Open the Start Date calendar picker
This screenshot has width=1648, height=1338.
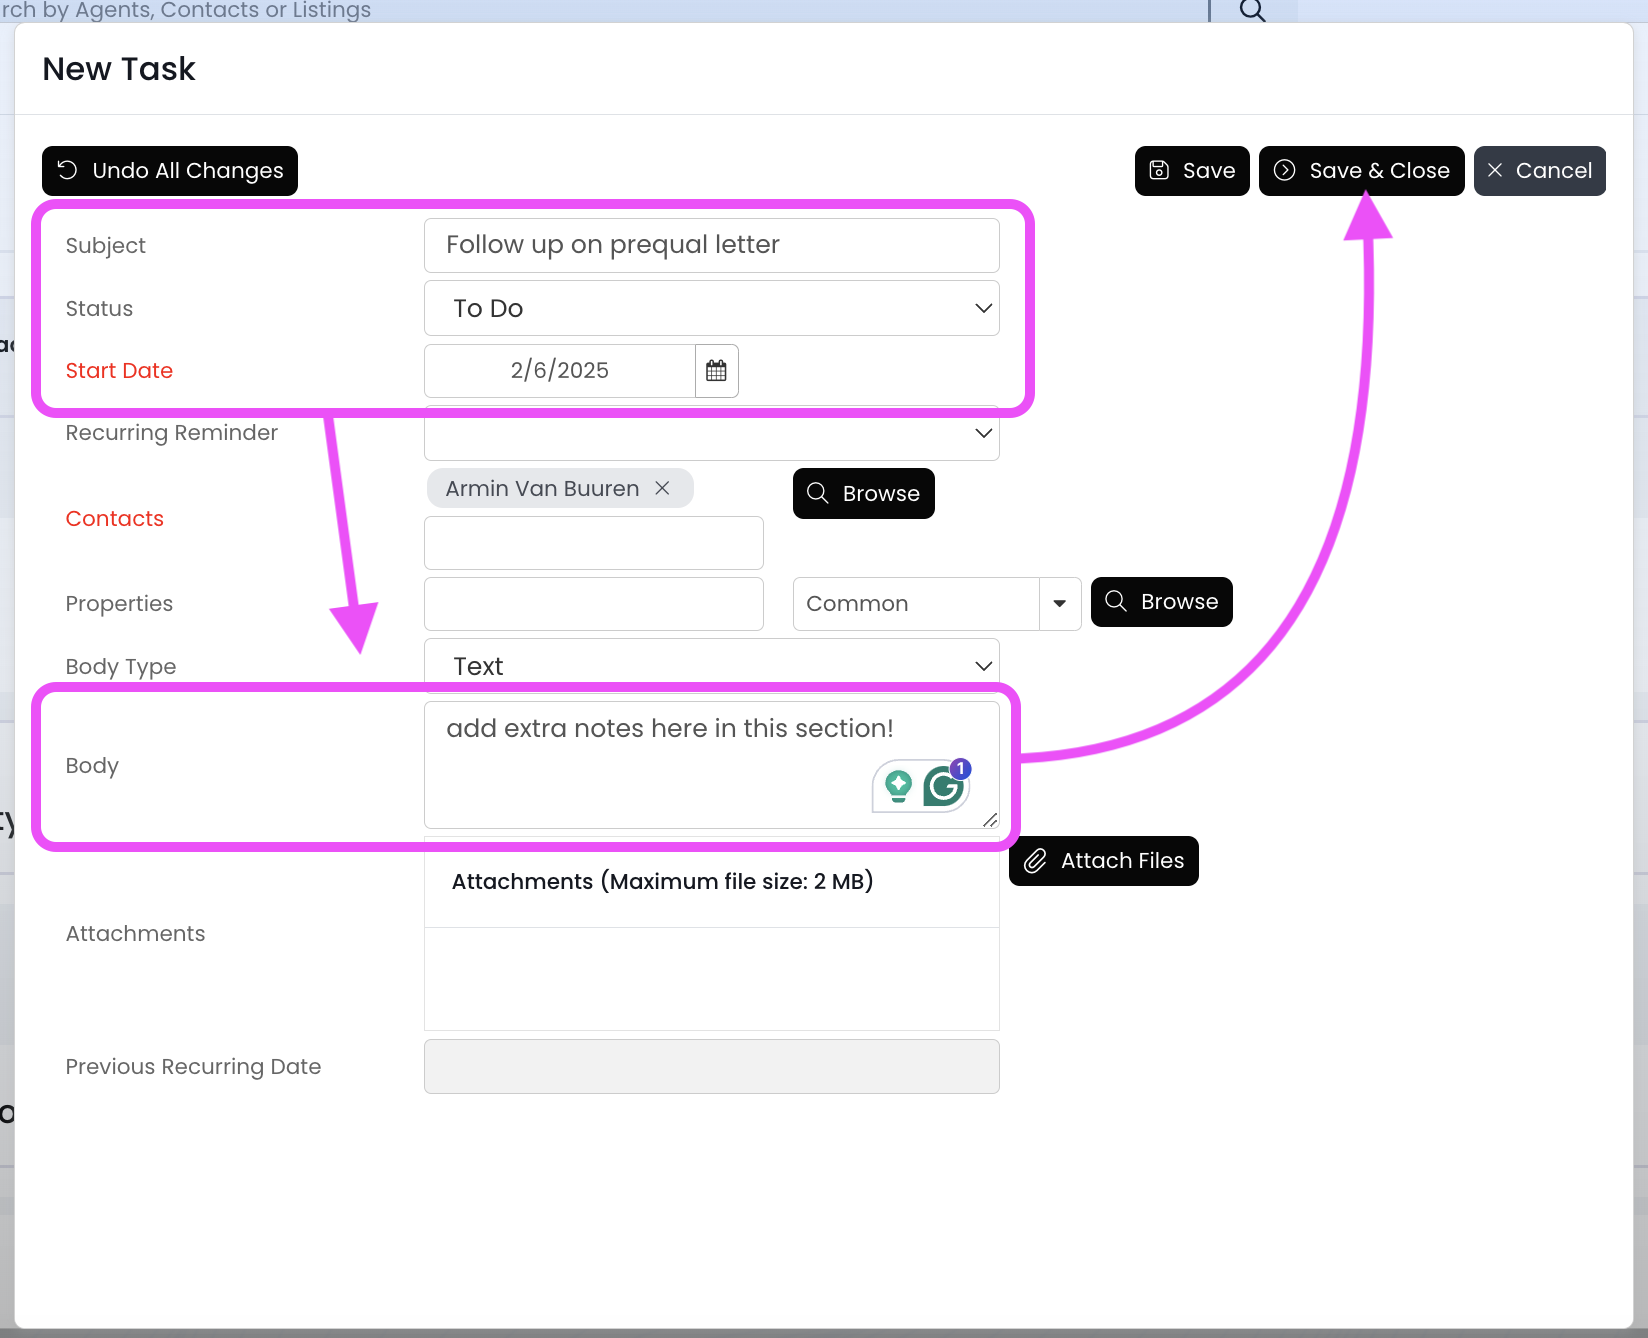coord(716,371)
